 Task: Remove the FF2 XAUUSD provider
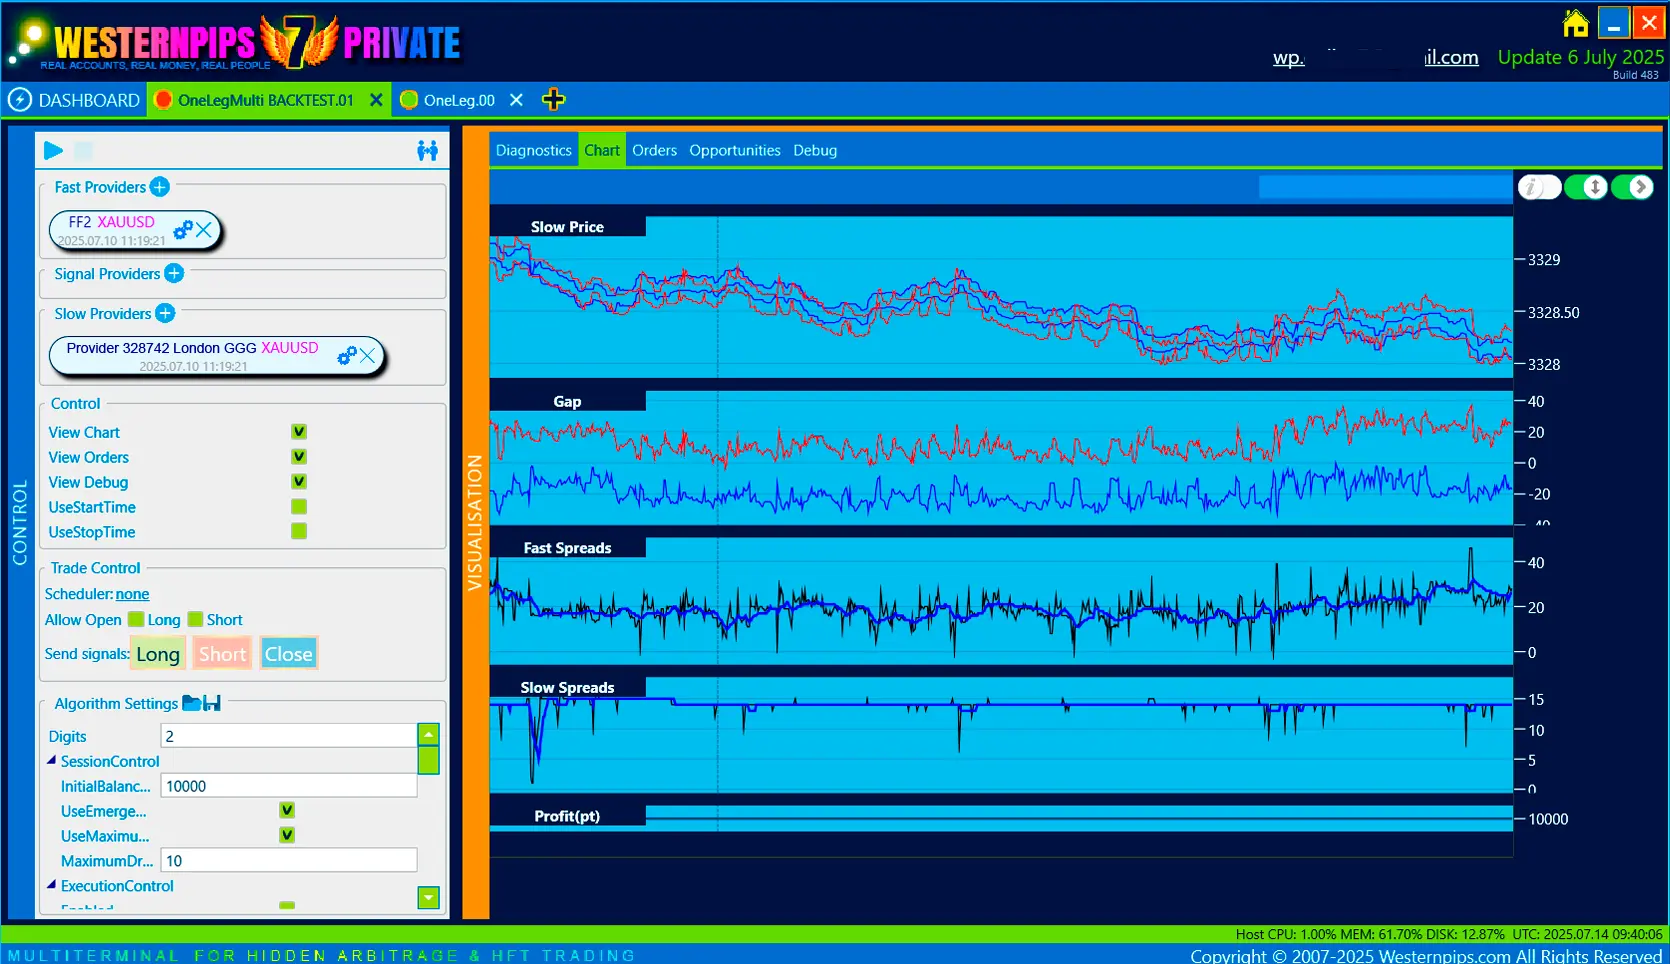(204, 230)
